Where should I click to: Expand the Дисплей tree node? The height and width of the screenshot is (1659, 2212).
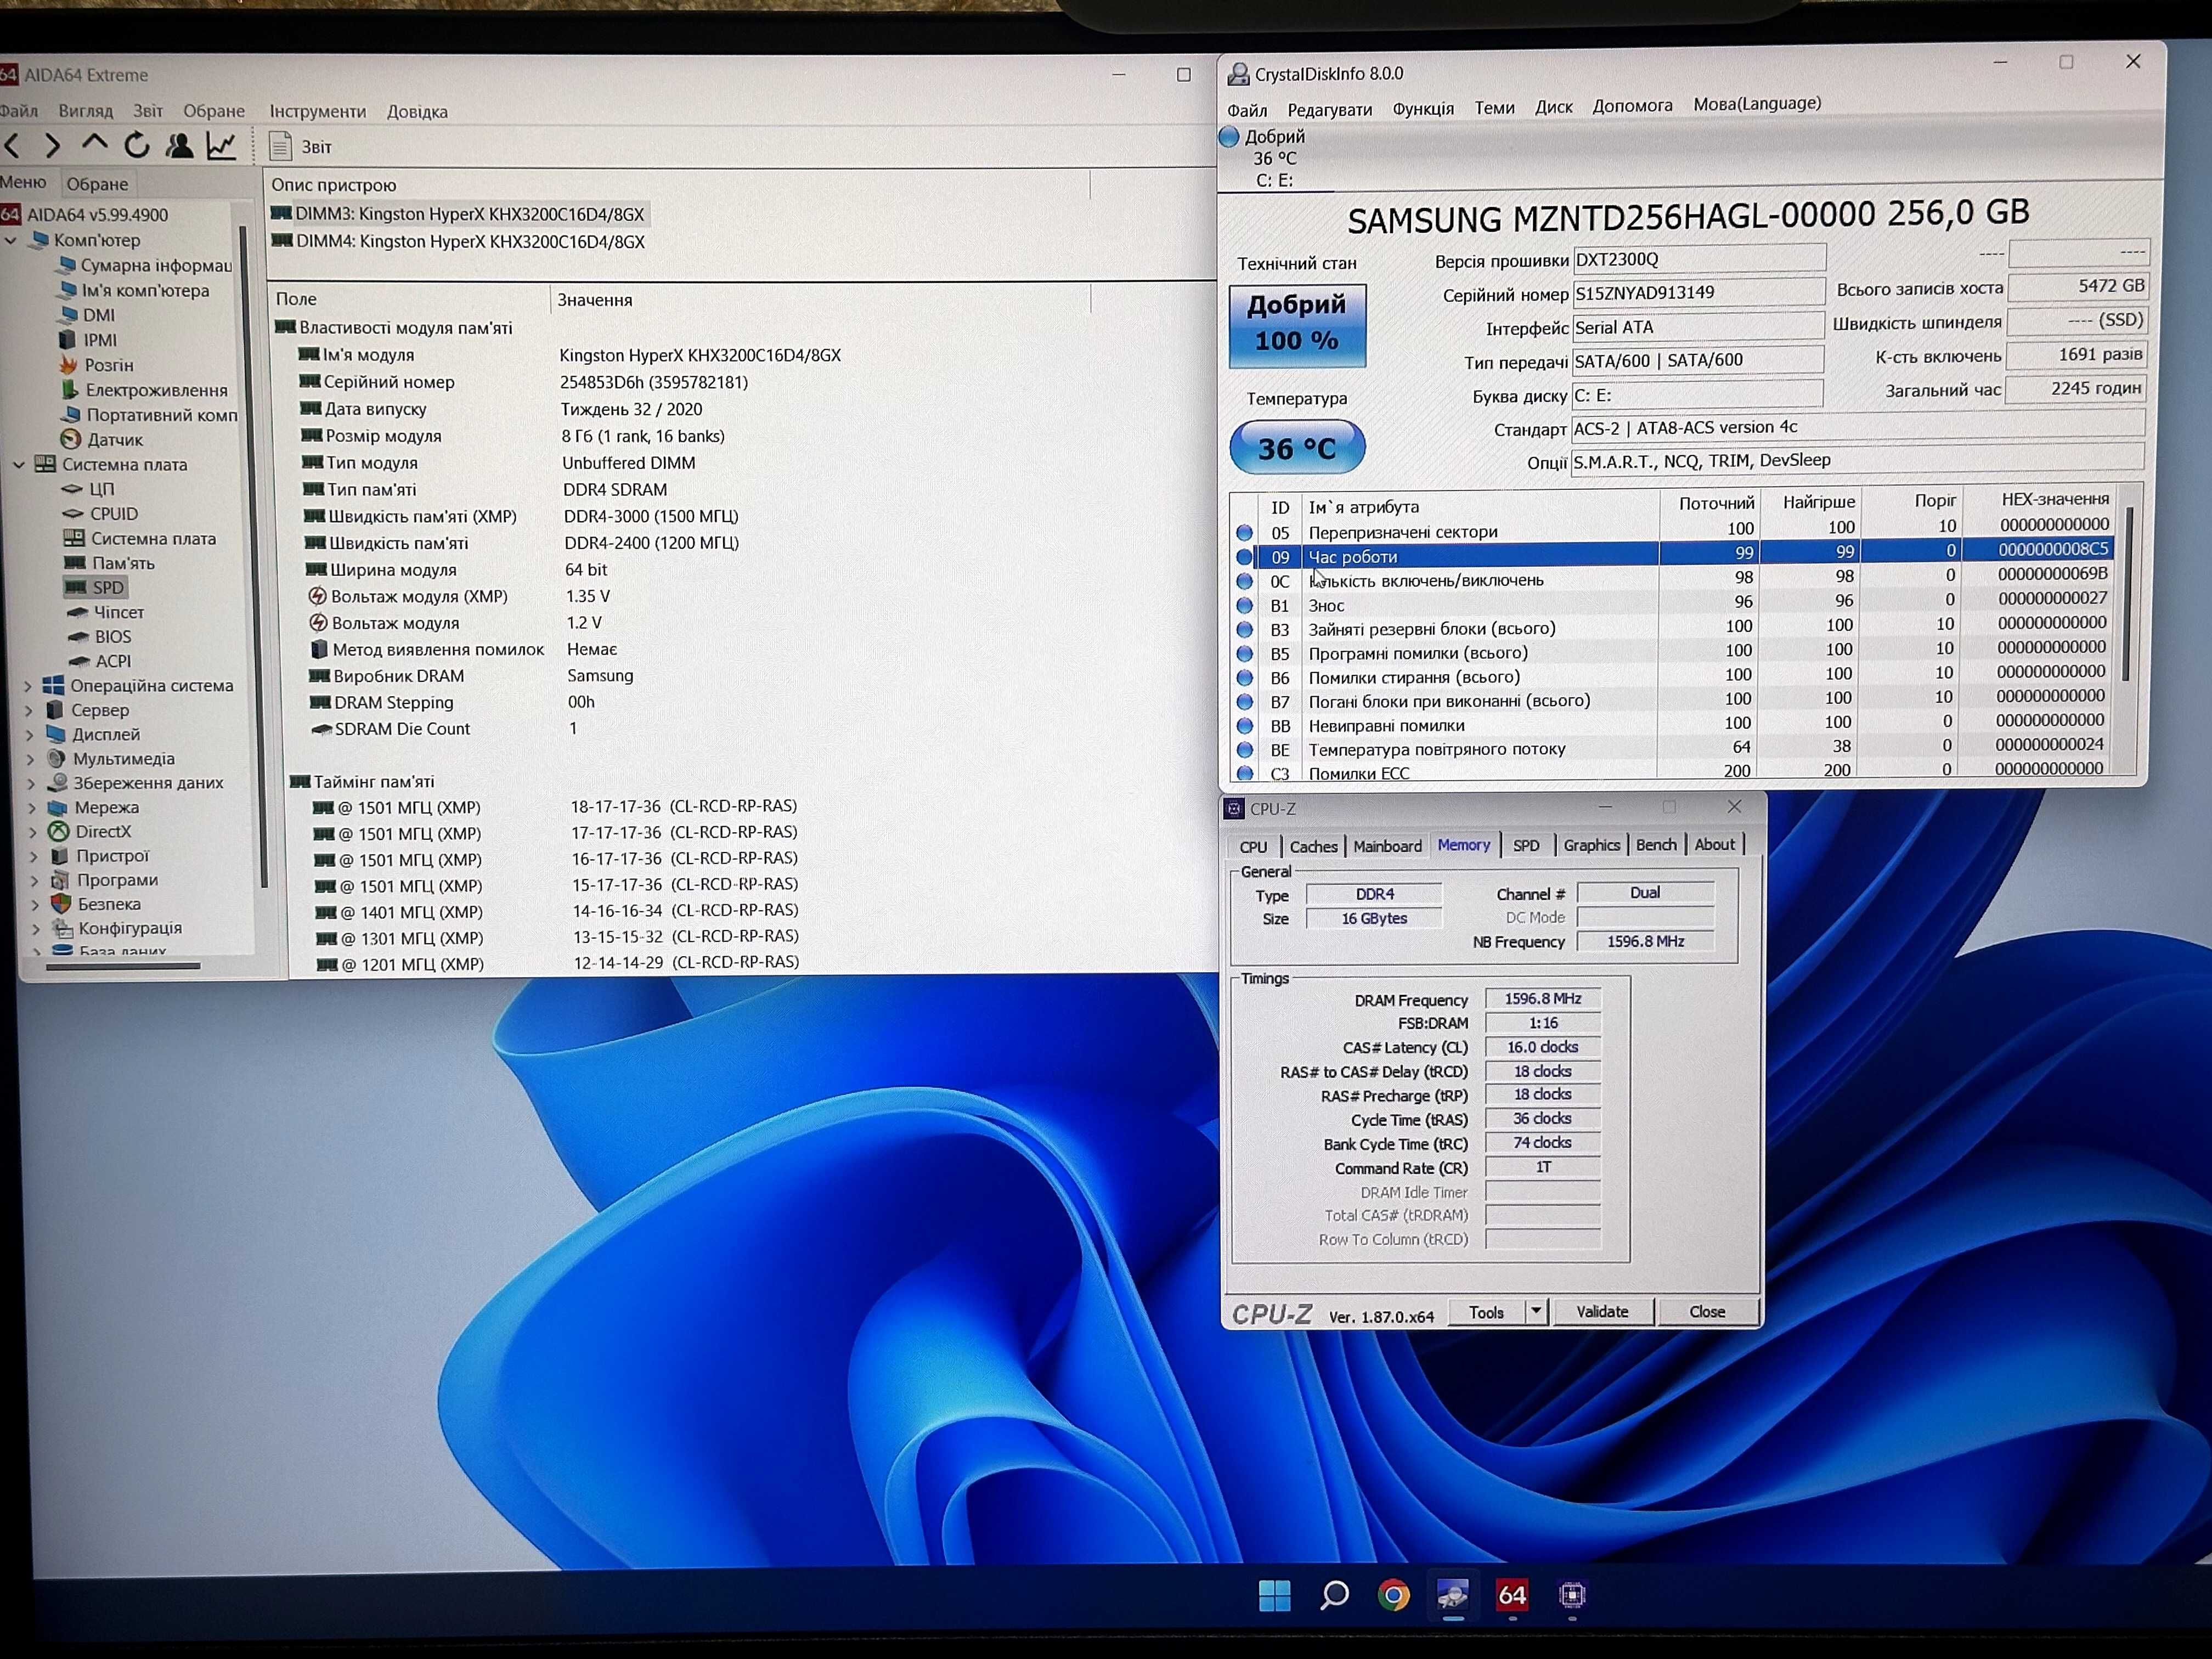pos(29,735)
